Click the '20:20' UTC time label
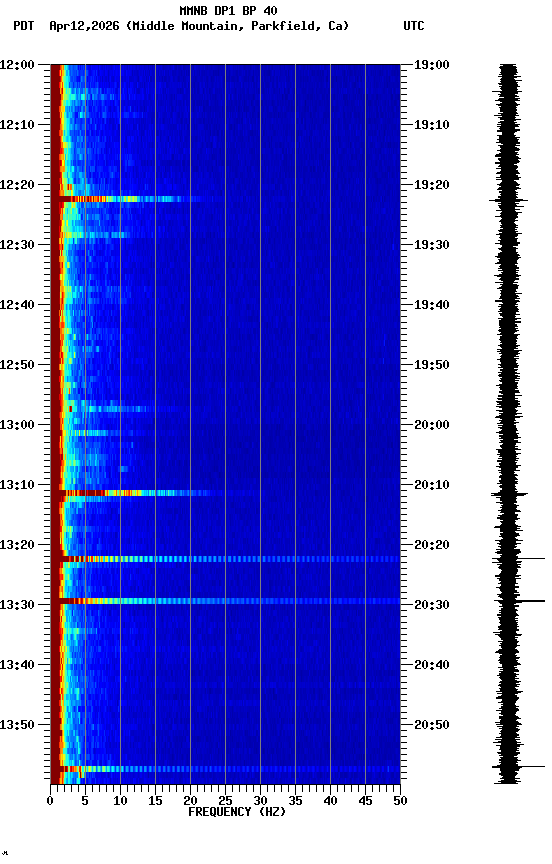Screen dimensions: 552x864 (x=432, y=546)
